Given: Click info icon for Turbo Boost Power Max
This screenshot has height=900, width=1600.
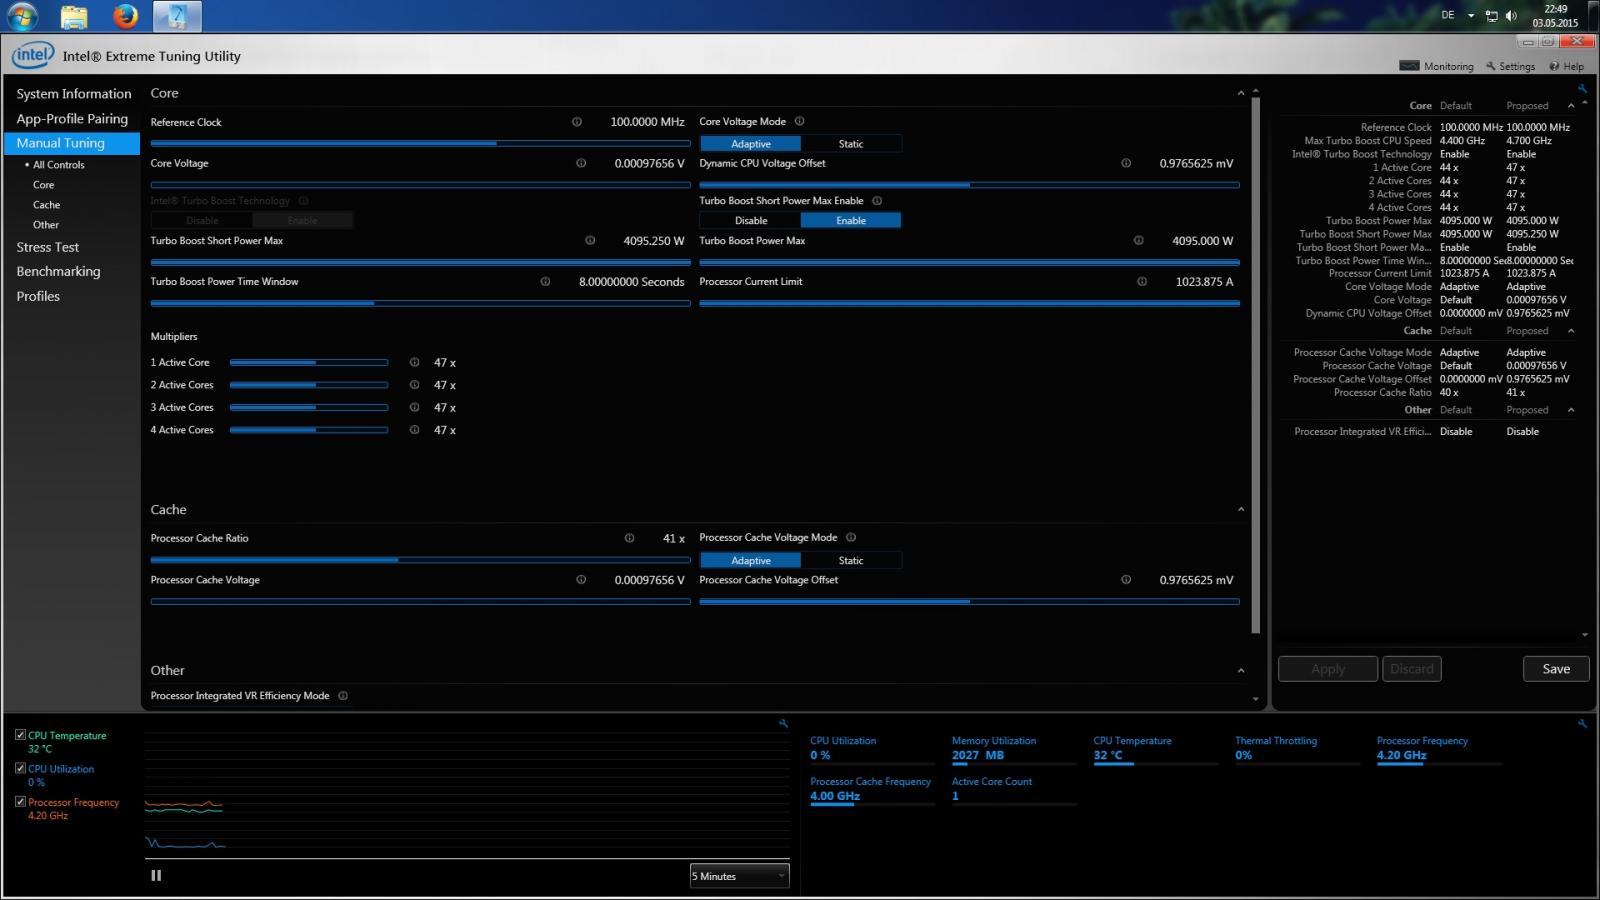Looking at the screenshot, I should click(x=1138, y=240).
